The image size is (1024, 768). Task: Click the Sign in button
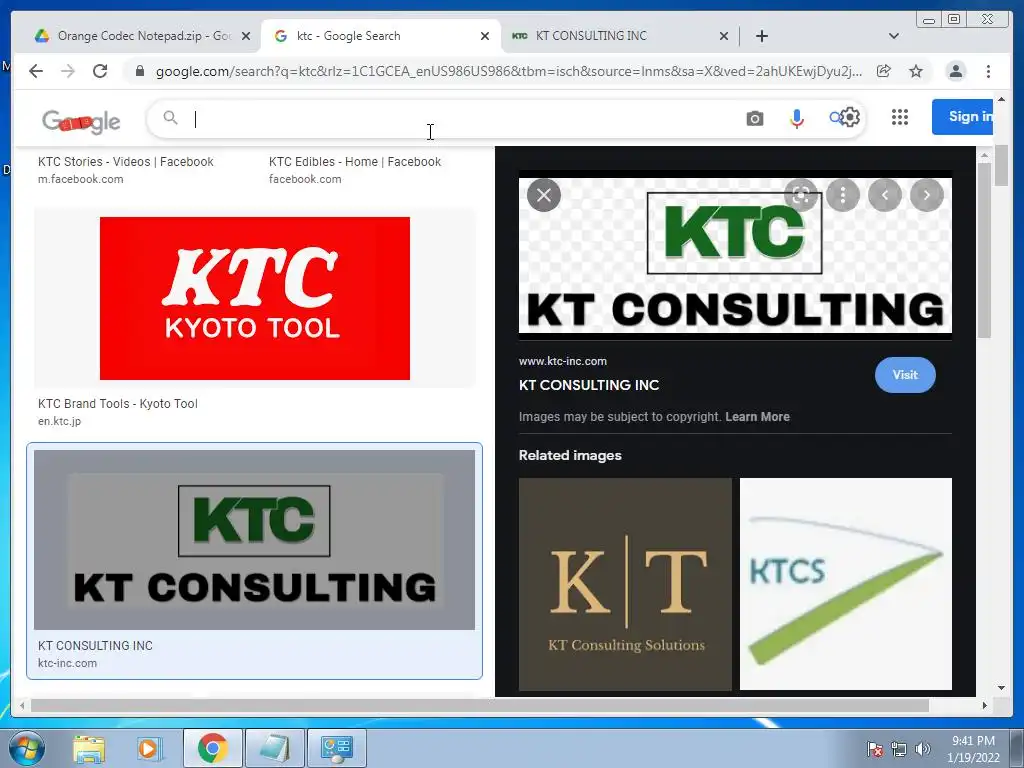(963, 117)
